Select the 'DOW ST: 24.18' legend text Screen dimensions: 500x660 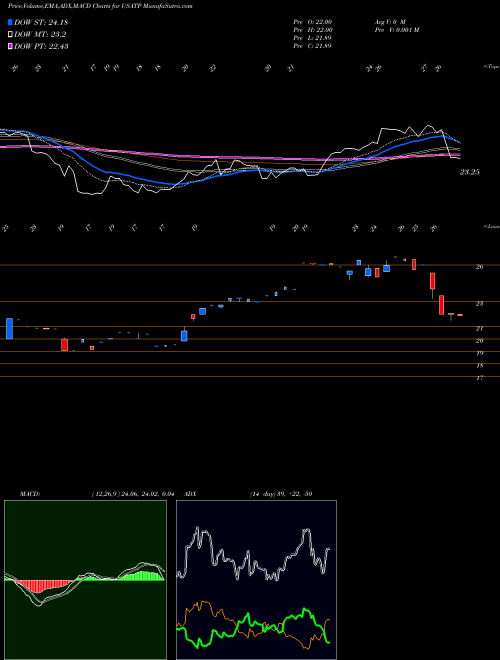click(41, 22)
